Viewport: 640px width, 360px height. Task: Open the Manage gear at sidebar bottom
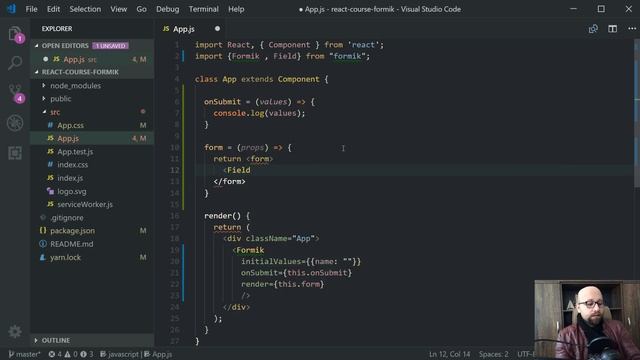pos(15,331)
